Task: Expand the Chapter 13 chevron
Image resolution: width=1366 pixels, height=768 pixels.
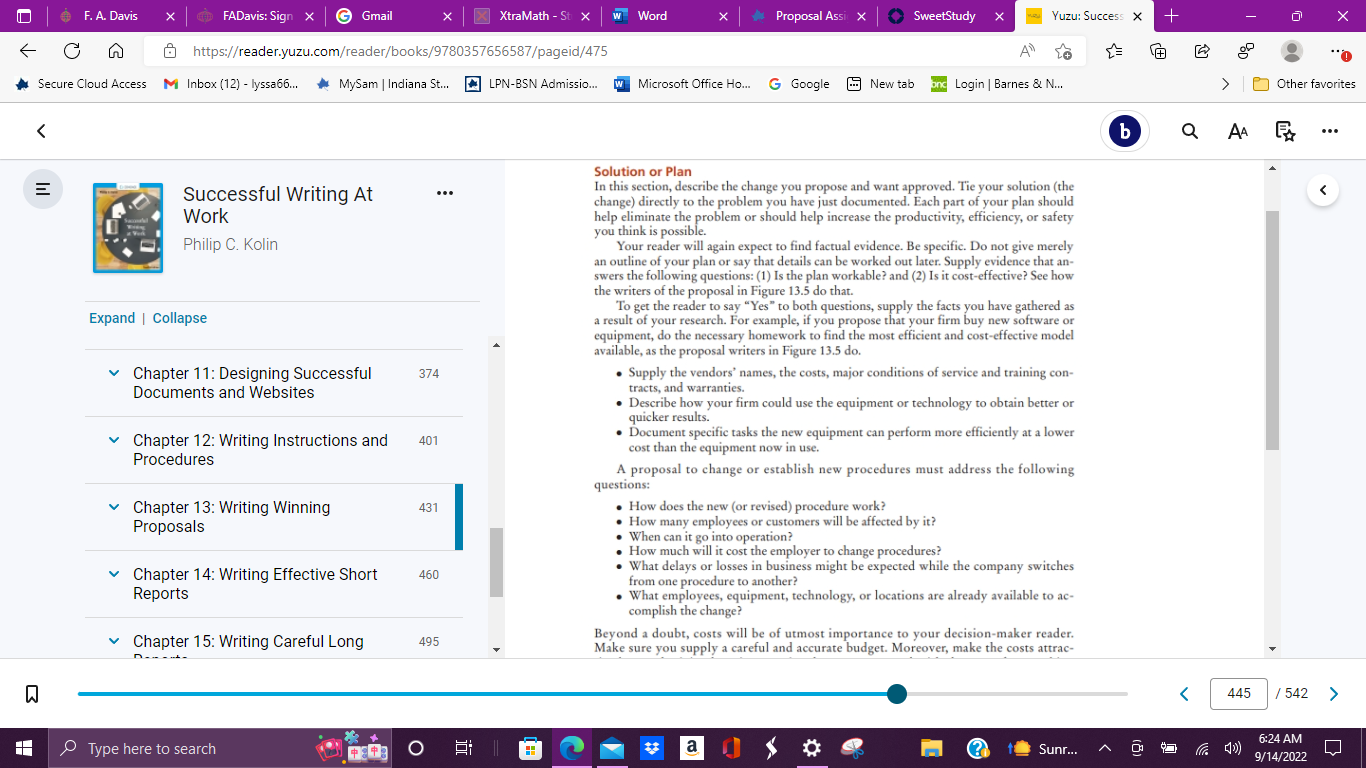Action: coord(113,507)
